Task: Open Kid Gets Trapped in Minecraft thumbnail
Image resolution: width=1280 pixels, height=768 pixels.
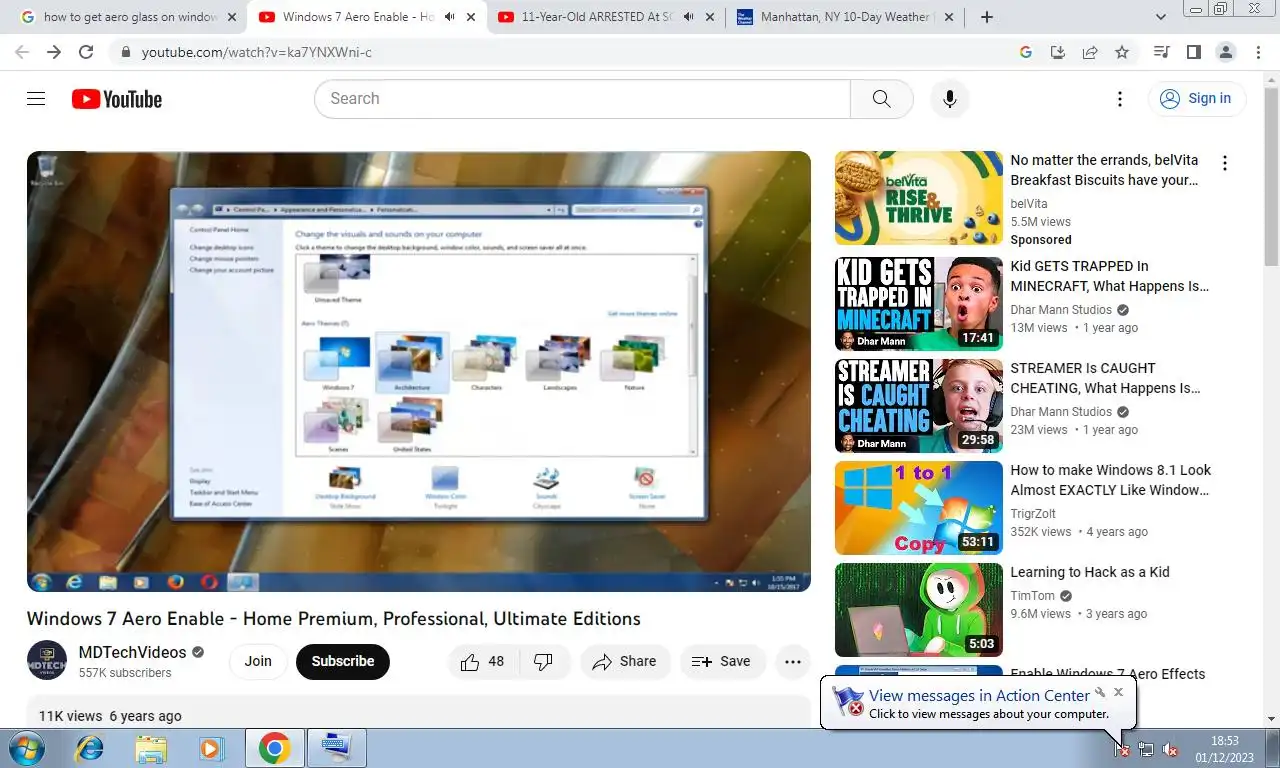Action: (919, 304)
